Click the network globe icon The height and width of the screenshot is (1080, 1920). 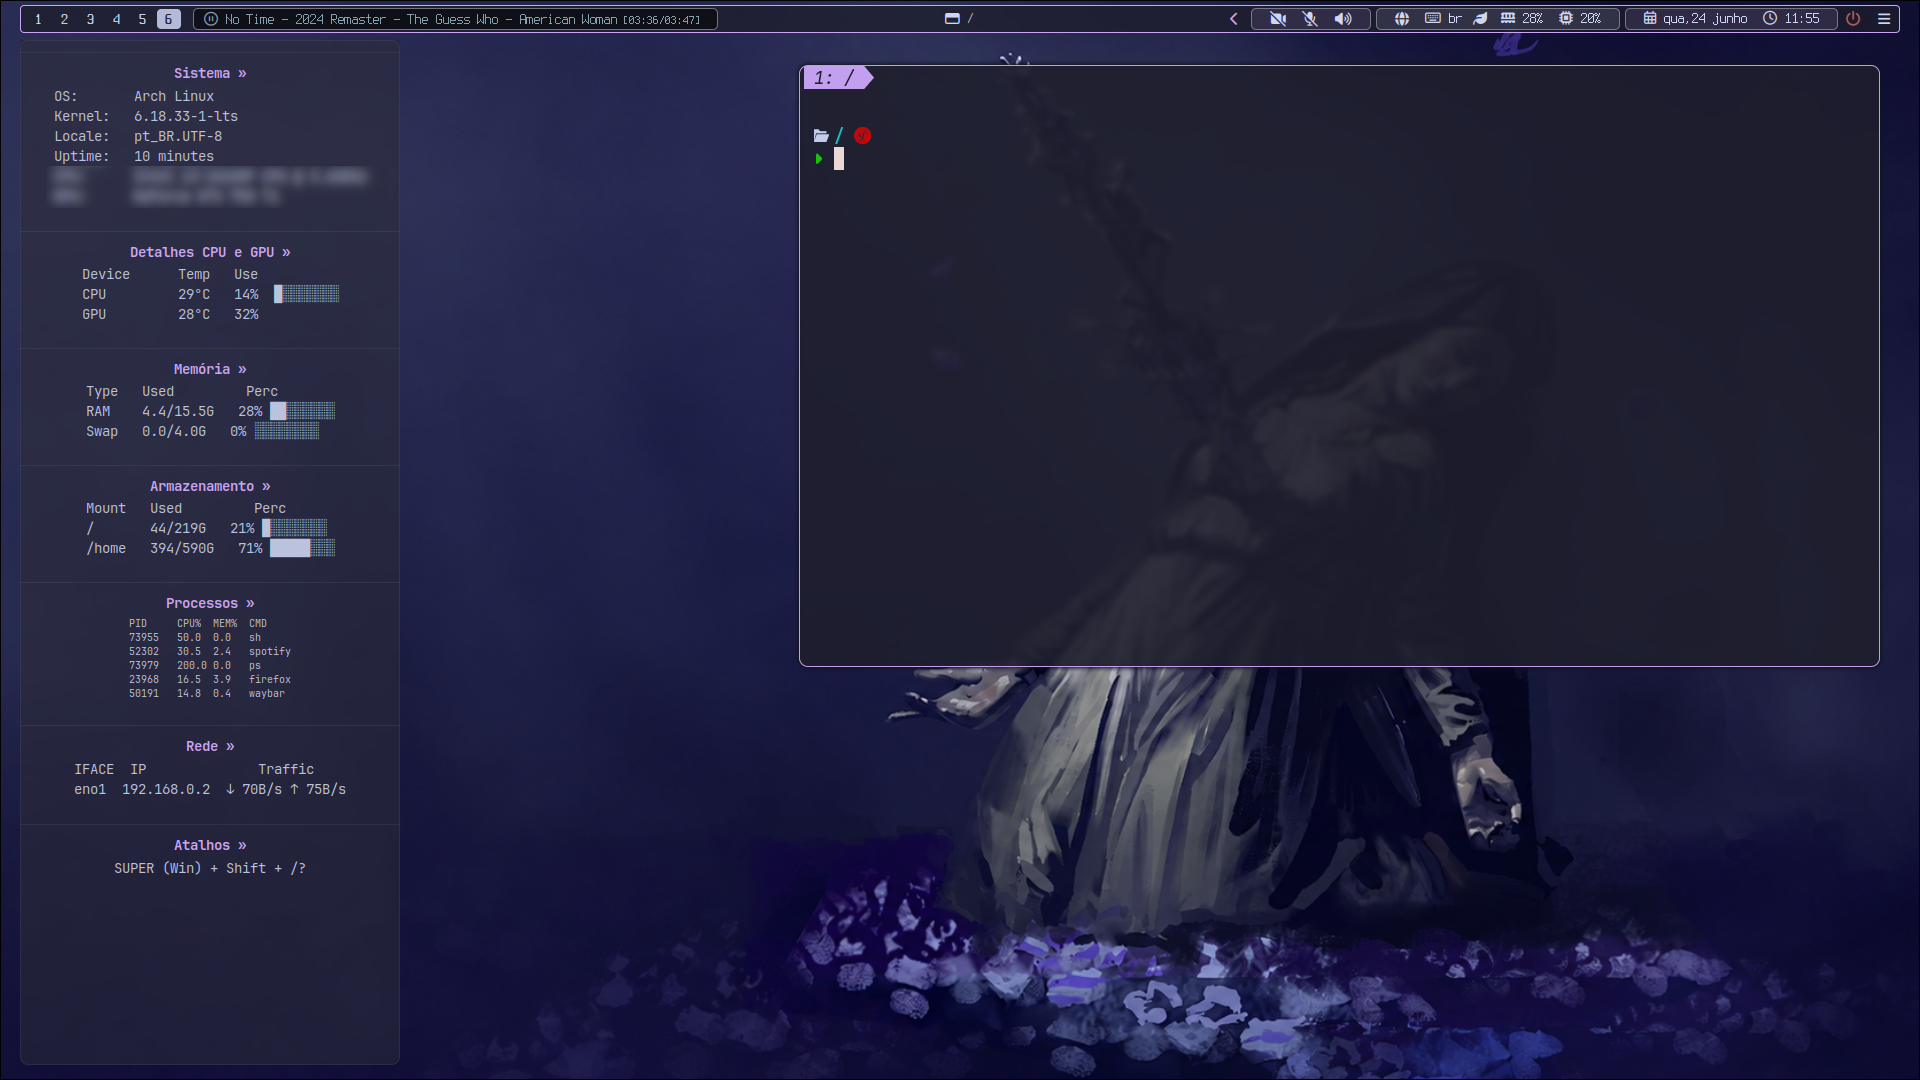(1402, 19)
